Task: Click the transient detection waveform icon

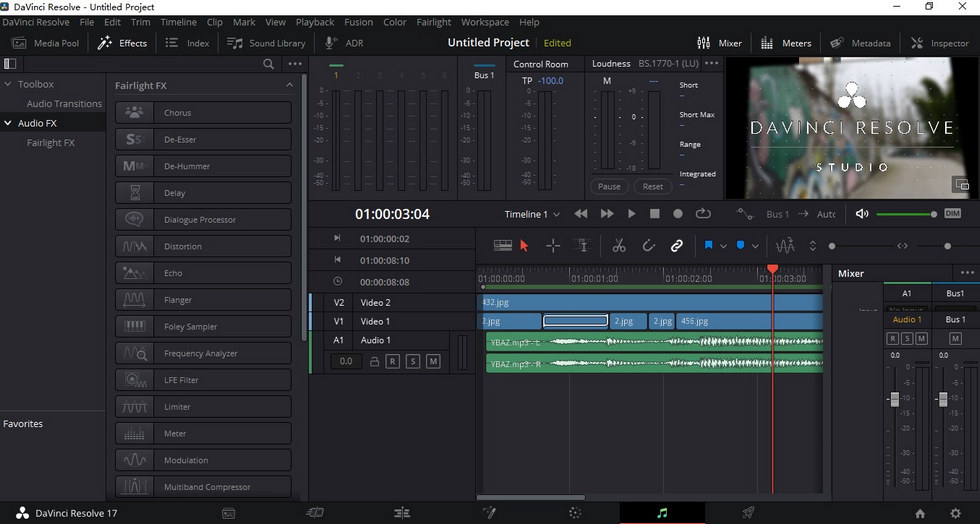Action: tap(785, 246)
